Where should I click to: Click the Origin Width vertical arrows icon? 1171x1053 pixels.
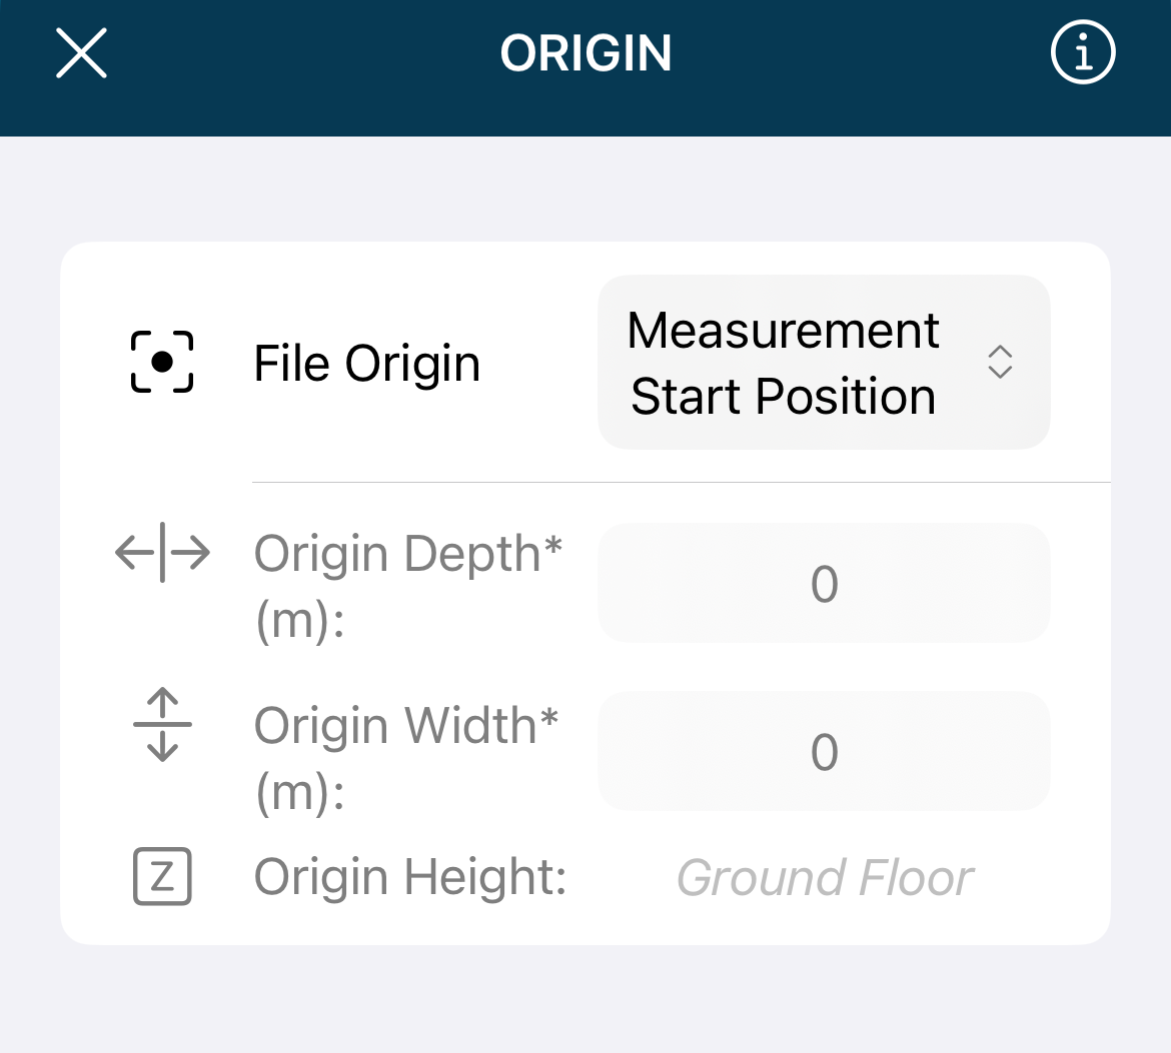[162, 725]
